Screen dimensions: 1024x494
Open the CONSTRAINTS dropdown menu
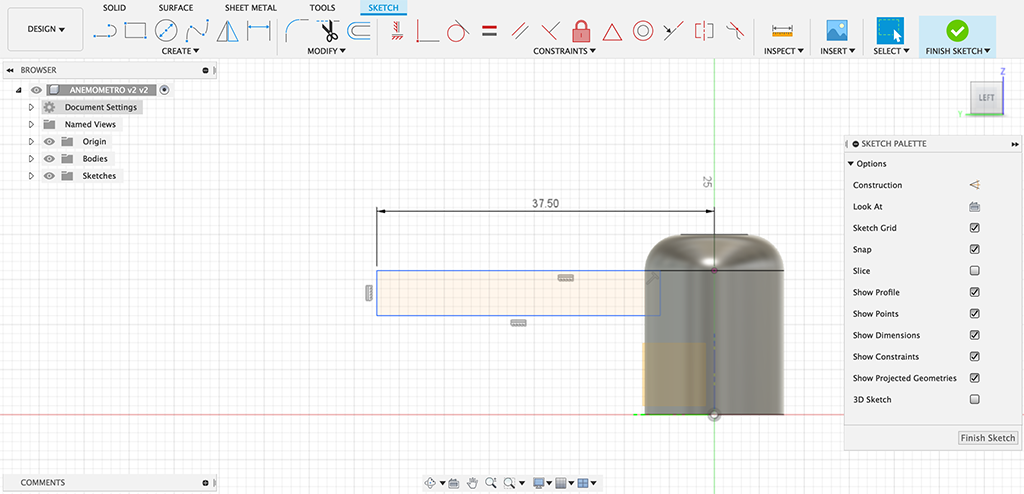(x=565, y=51)
